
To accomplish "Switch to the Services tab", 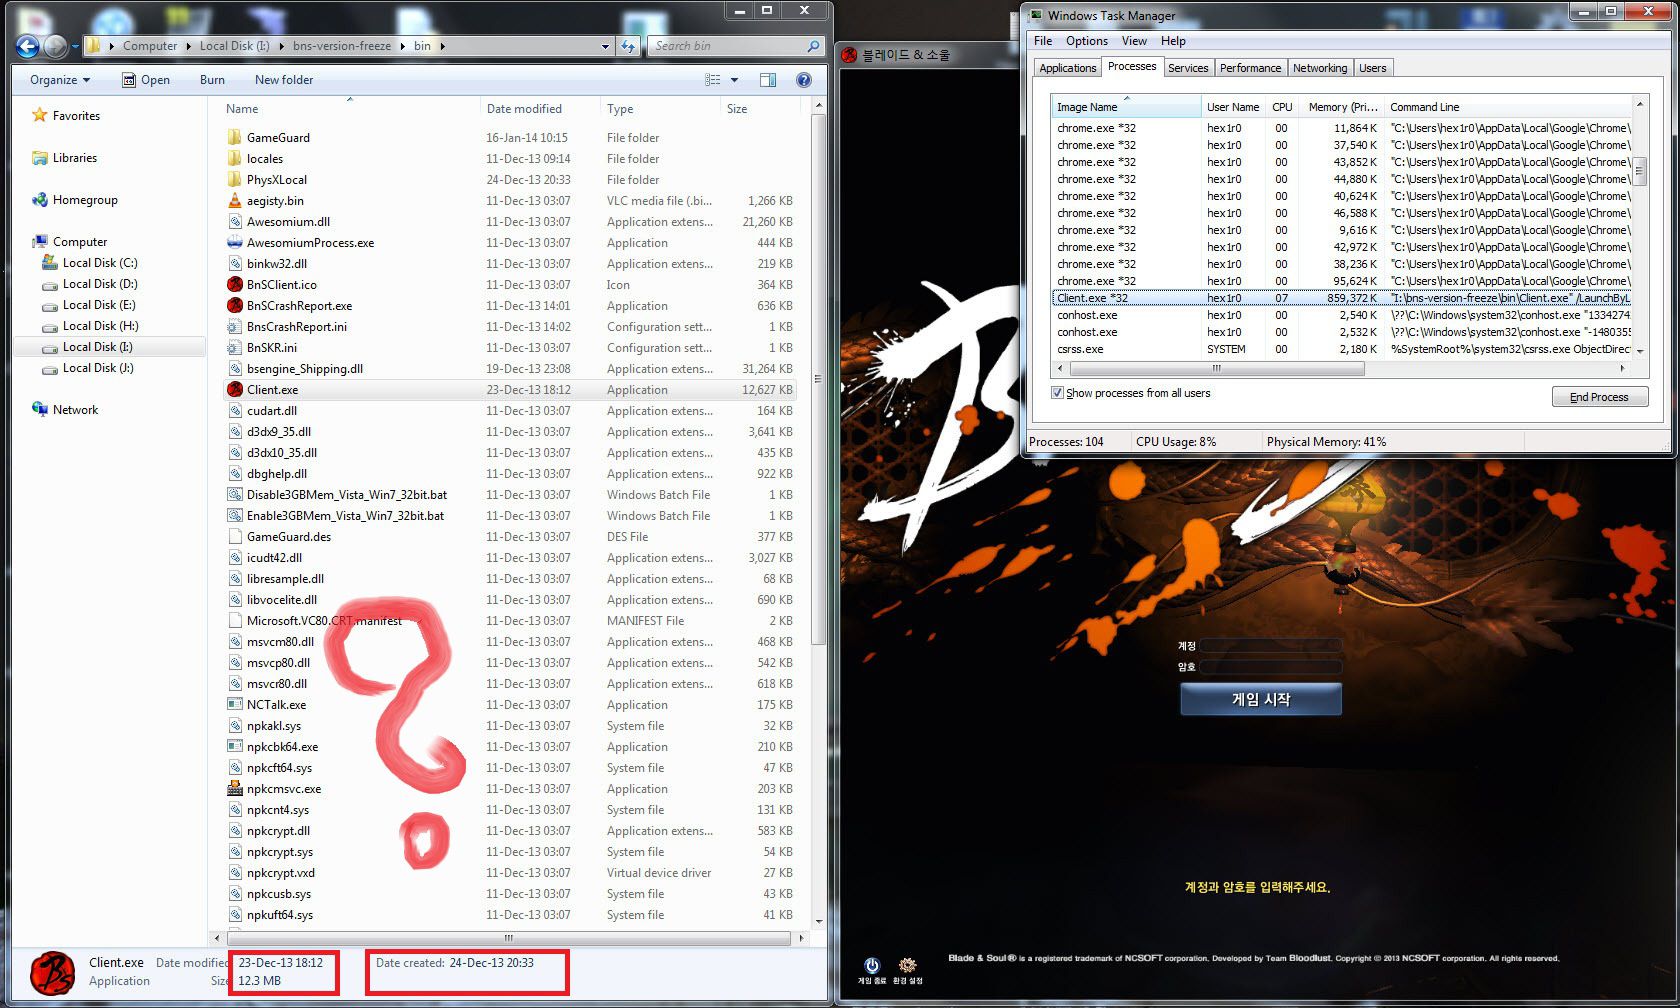I will click(x=1188, y=68).
